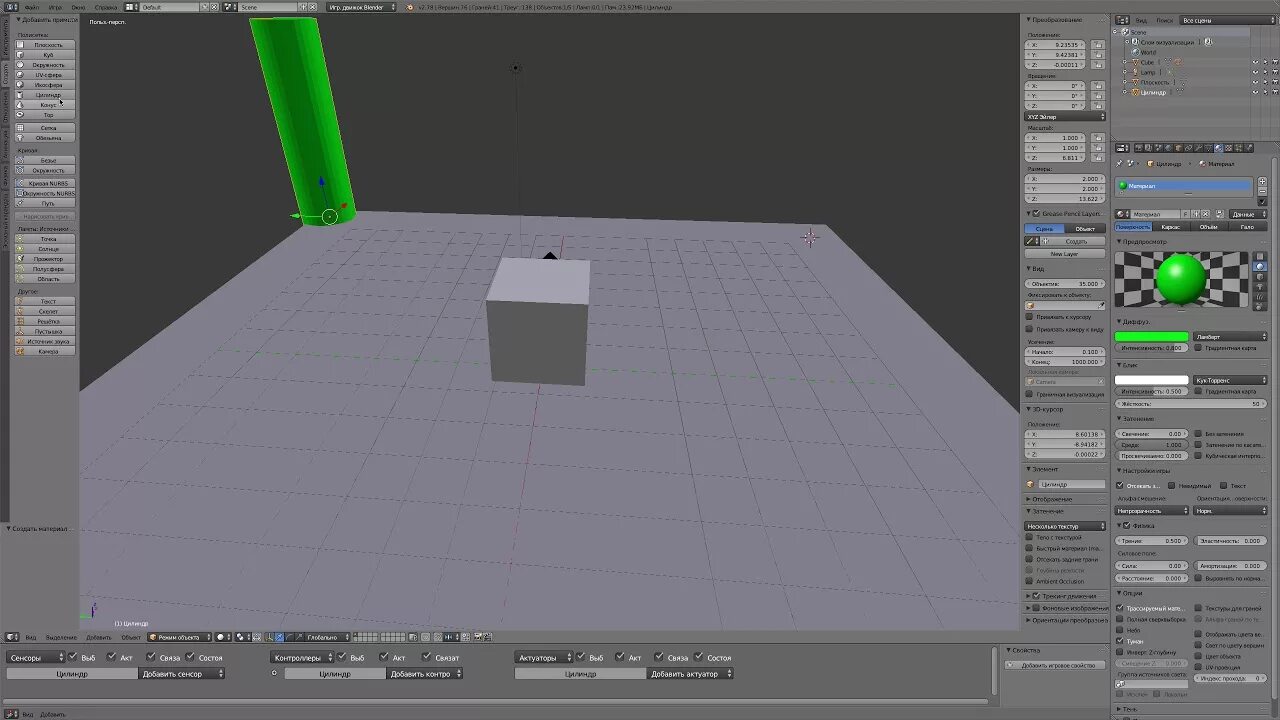Add a Прожектор spot lamp
The height and width of the screenshot is (720, 1280).
tap(45, 259)
